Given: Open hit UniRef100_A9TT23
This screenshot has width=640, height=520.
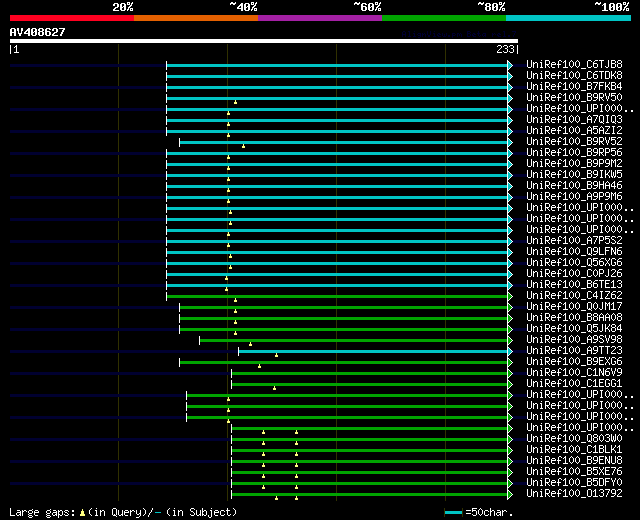Looking at the screenshot, I should 574,351.
